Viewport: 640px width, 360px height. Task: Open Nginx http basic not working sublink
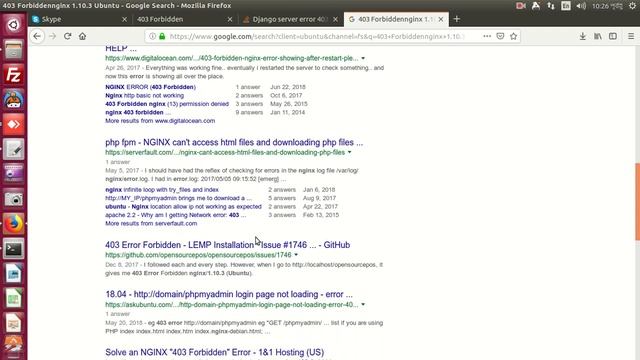pyautogui.click(x=144, y=96)
